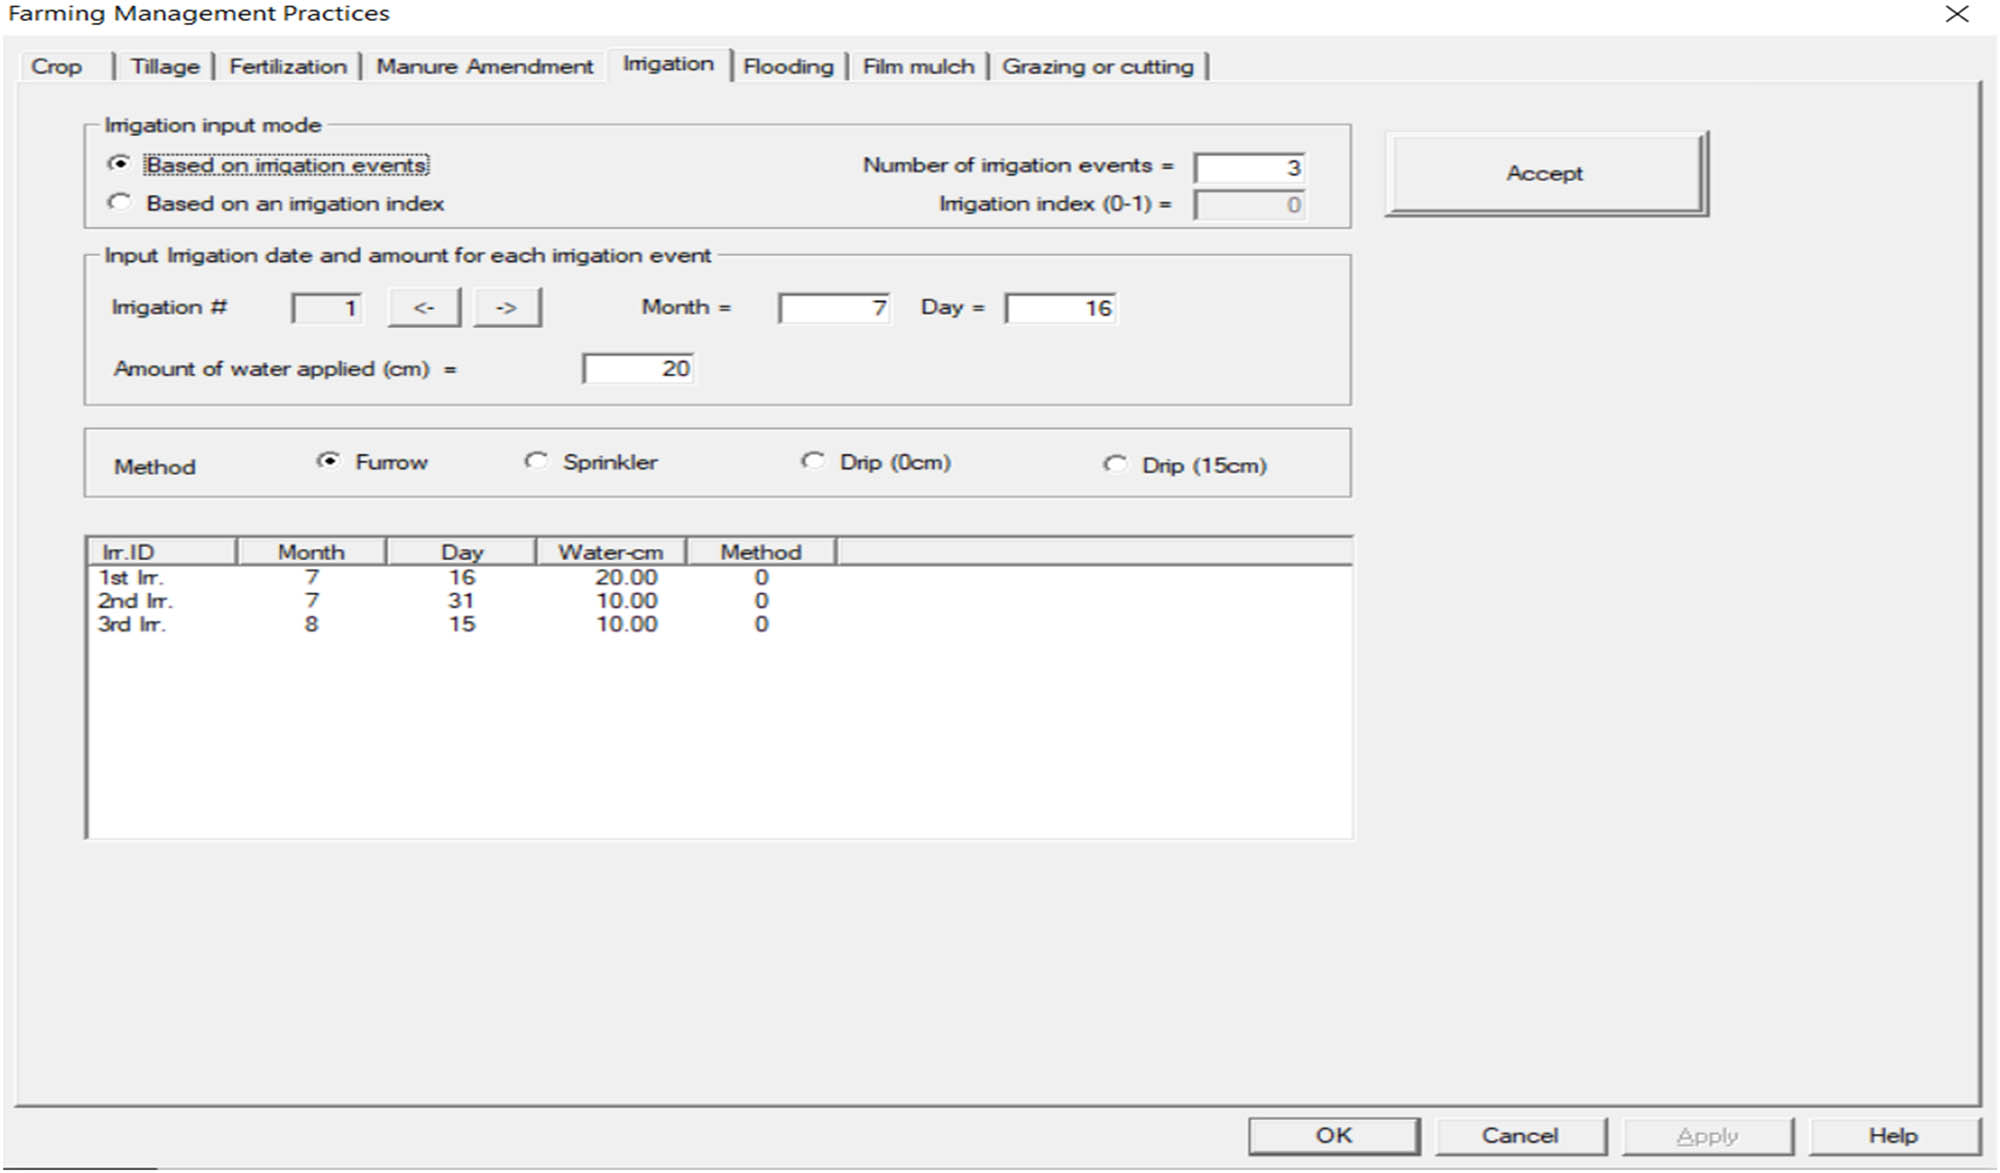Choose the Drip (15cm) method
The height and width of the screenshot is (1173, 2000).
[1115, 465]
